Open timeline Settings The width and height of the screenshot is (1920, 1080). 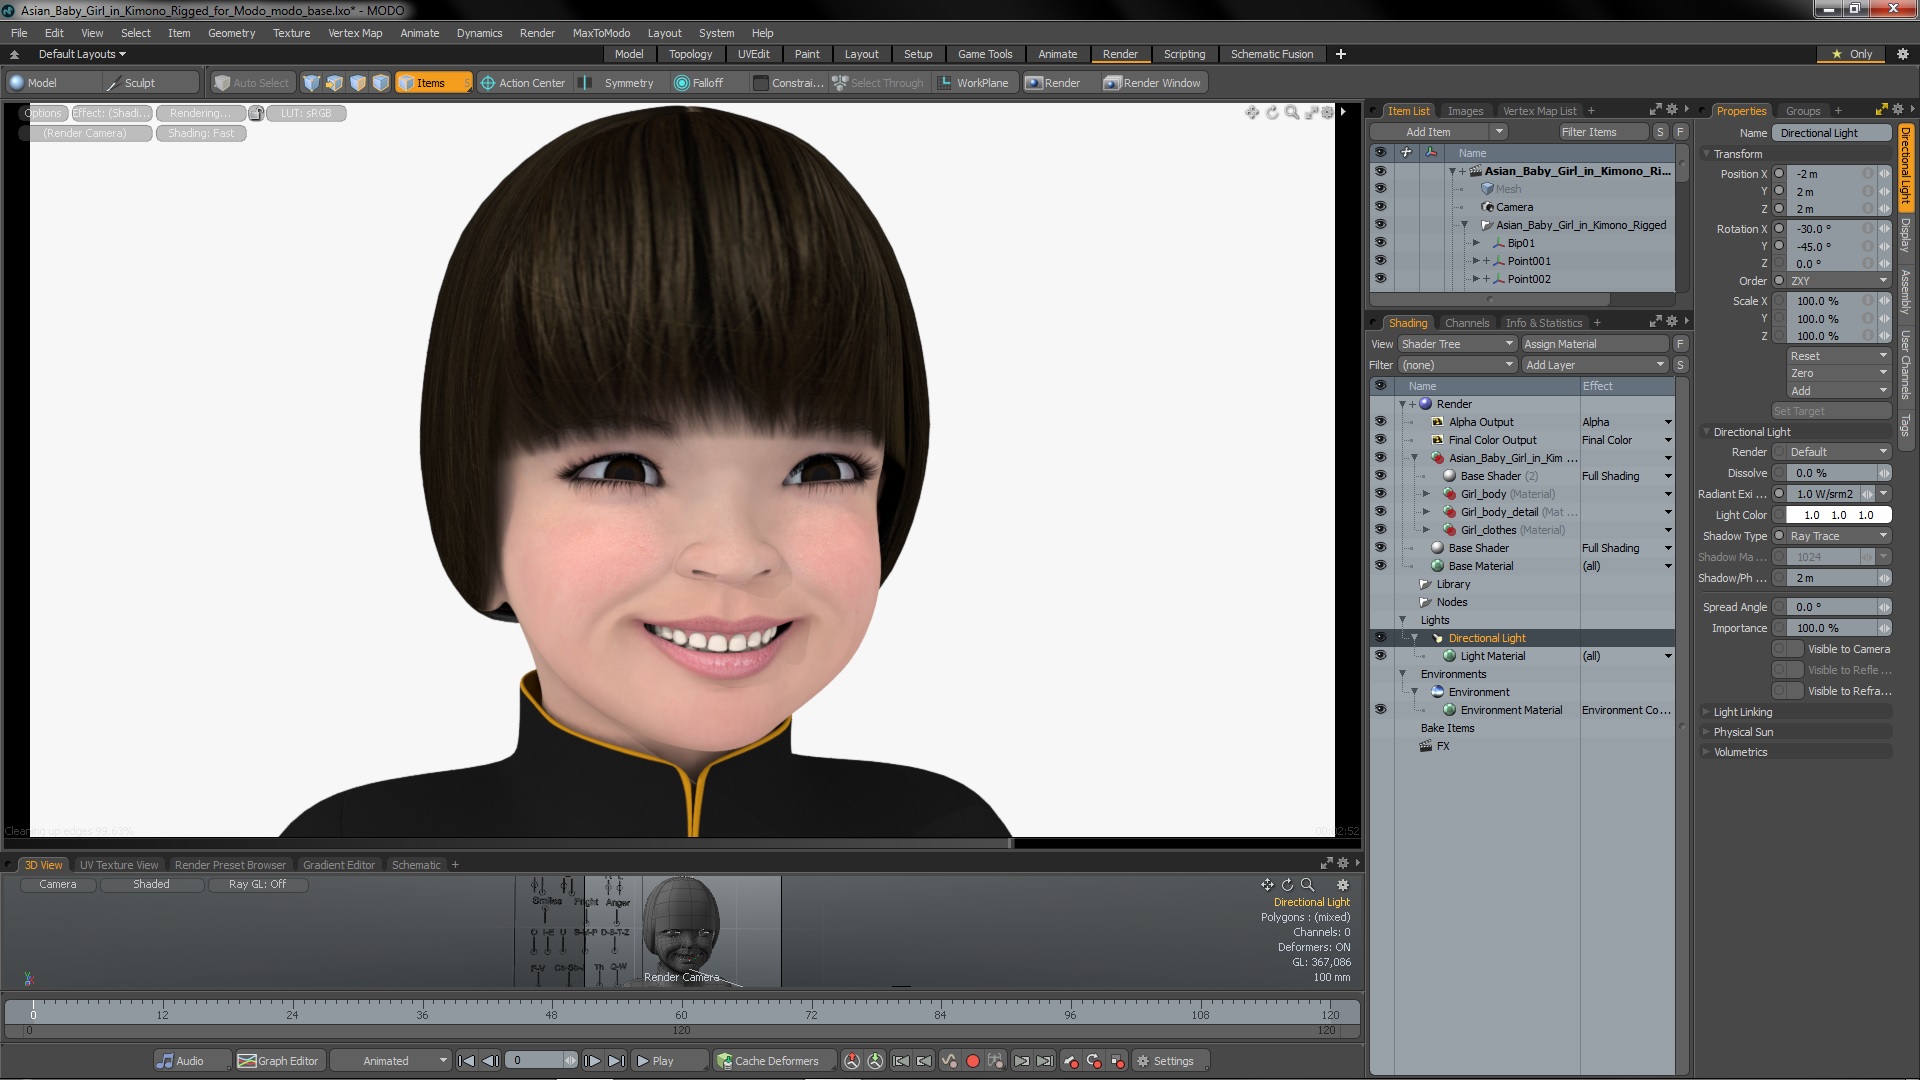pyautogui.click(x=1171, y=1061)
